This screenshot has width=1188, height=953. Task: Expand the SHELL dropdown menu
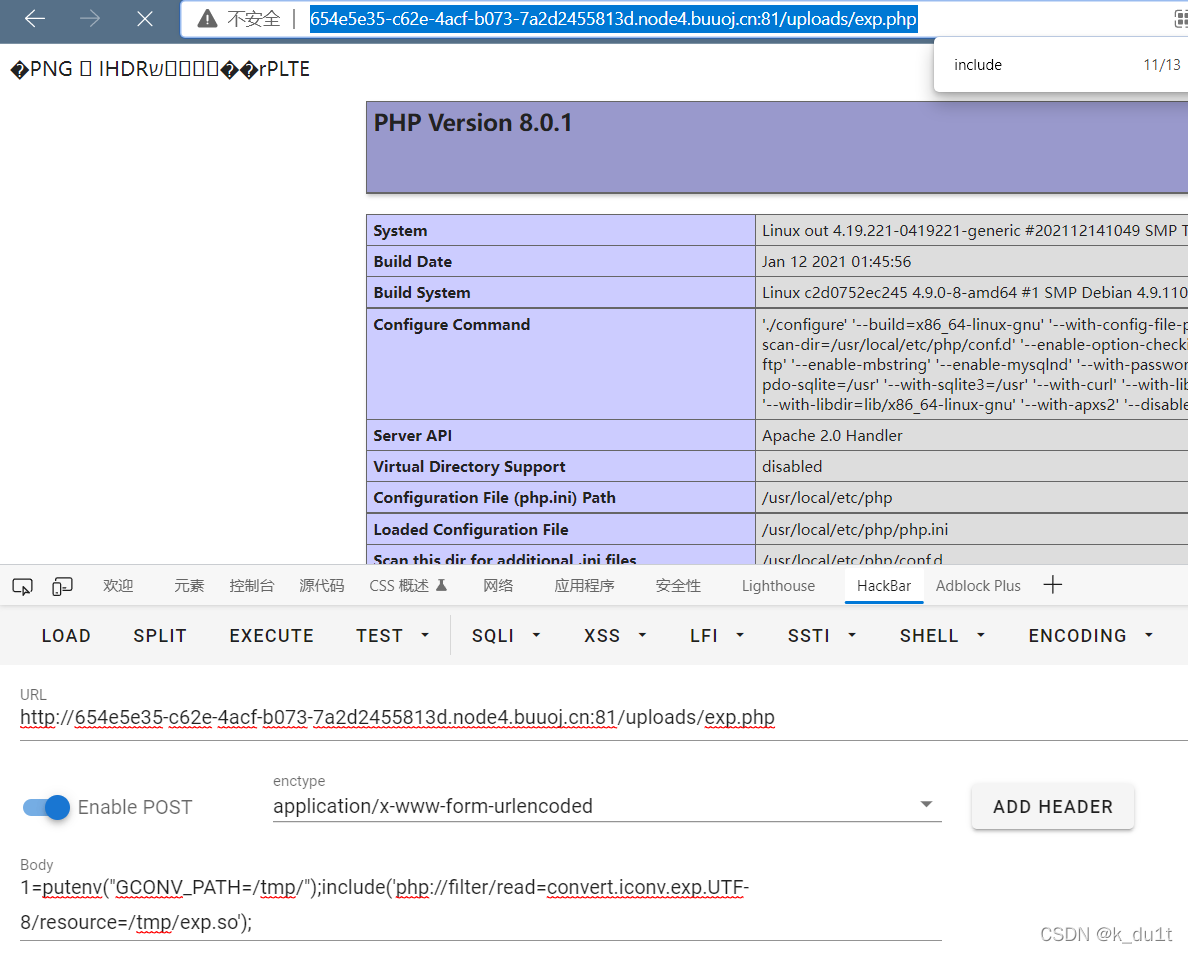coord(942,636)
